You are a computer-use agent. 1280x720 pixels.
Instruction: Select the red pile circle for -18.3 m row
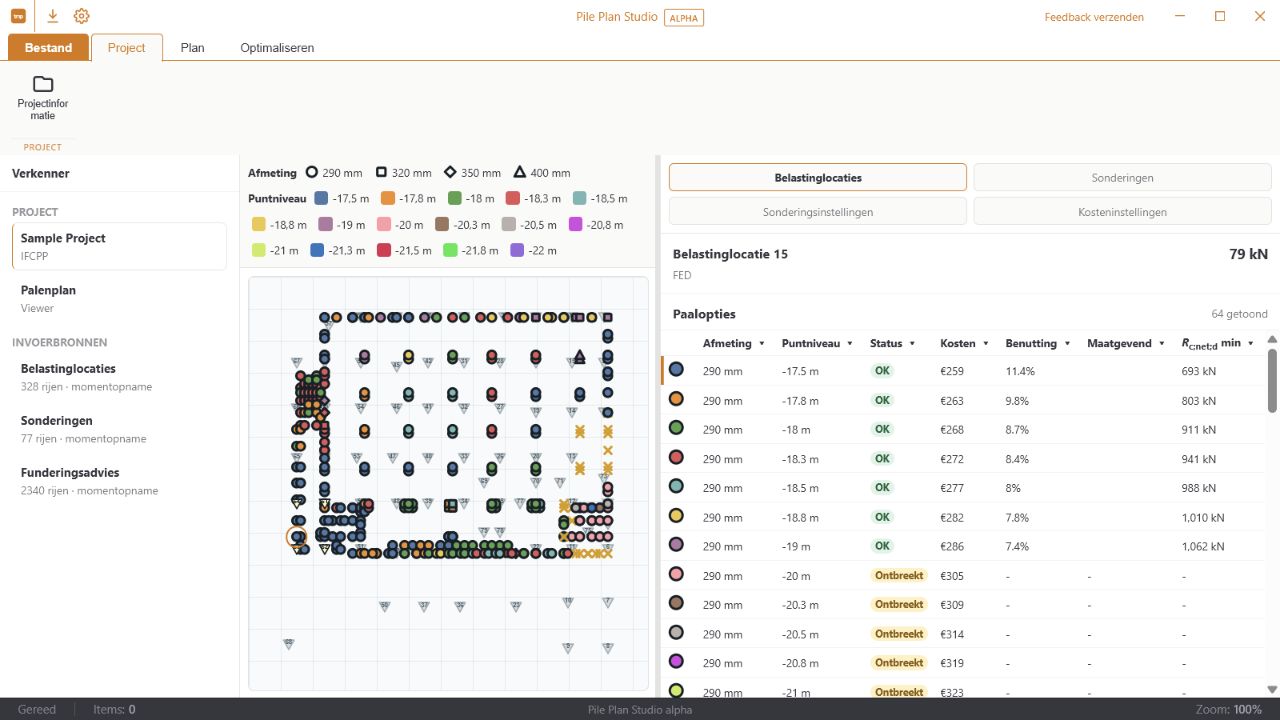[x=676, y=458]
